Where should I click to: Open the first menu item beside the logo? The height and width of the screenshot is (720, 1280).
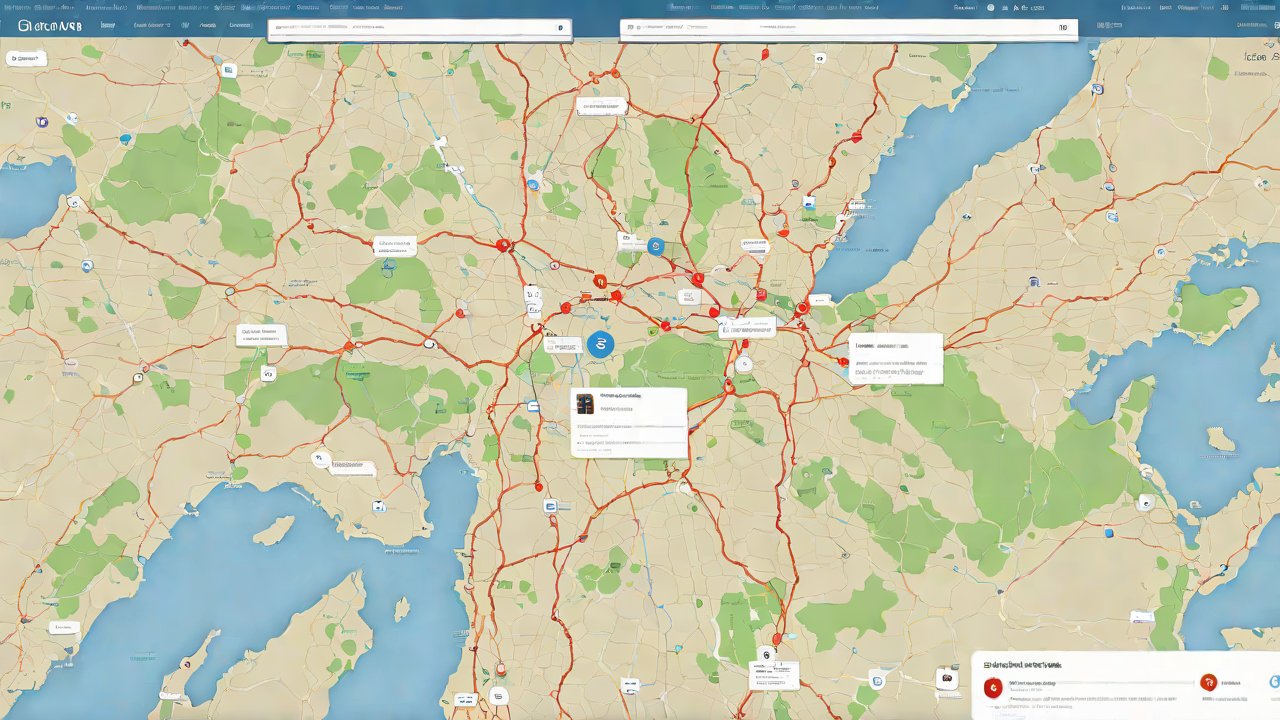[x=108, y=24]
